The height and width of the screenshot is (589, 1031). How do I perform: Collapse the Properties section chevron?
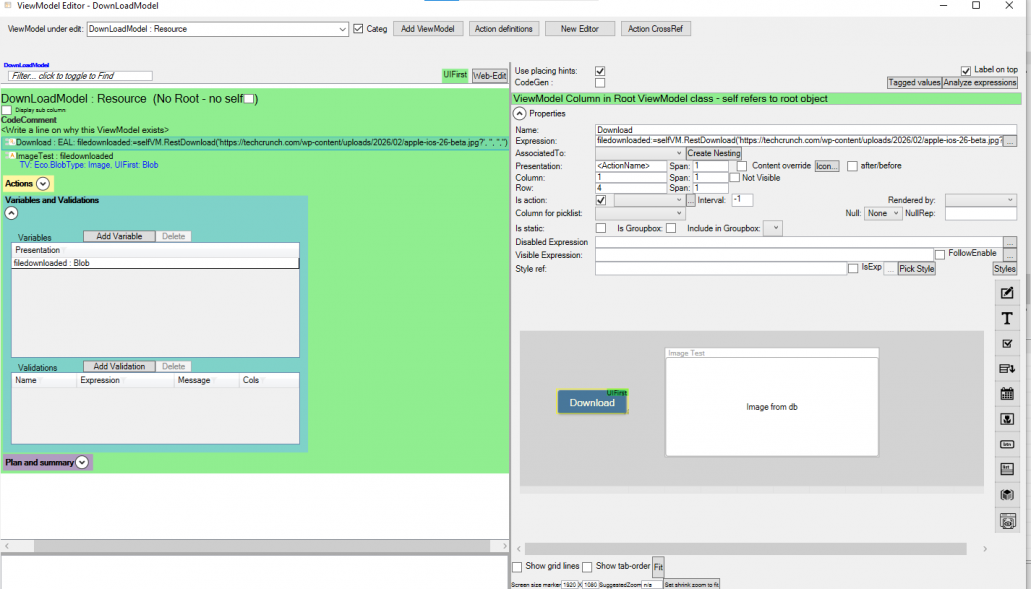click(x=518, y=113)
